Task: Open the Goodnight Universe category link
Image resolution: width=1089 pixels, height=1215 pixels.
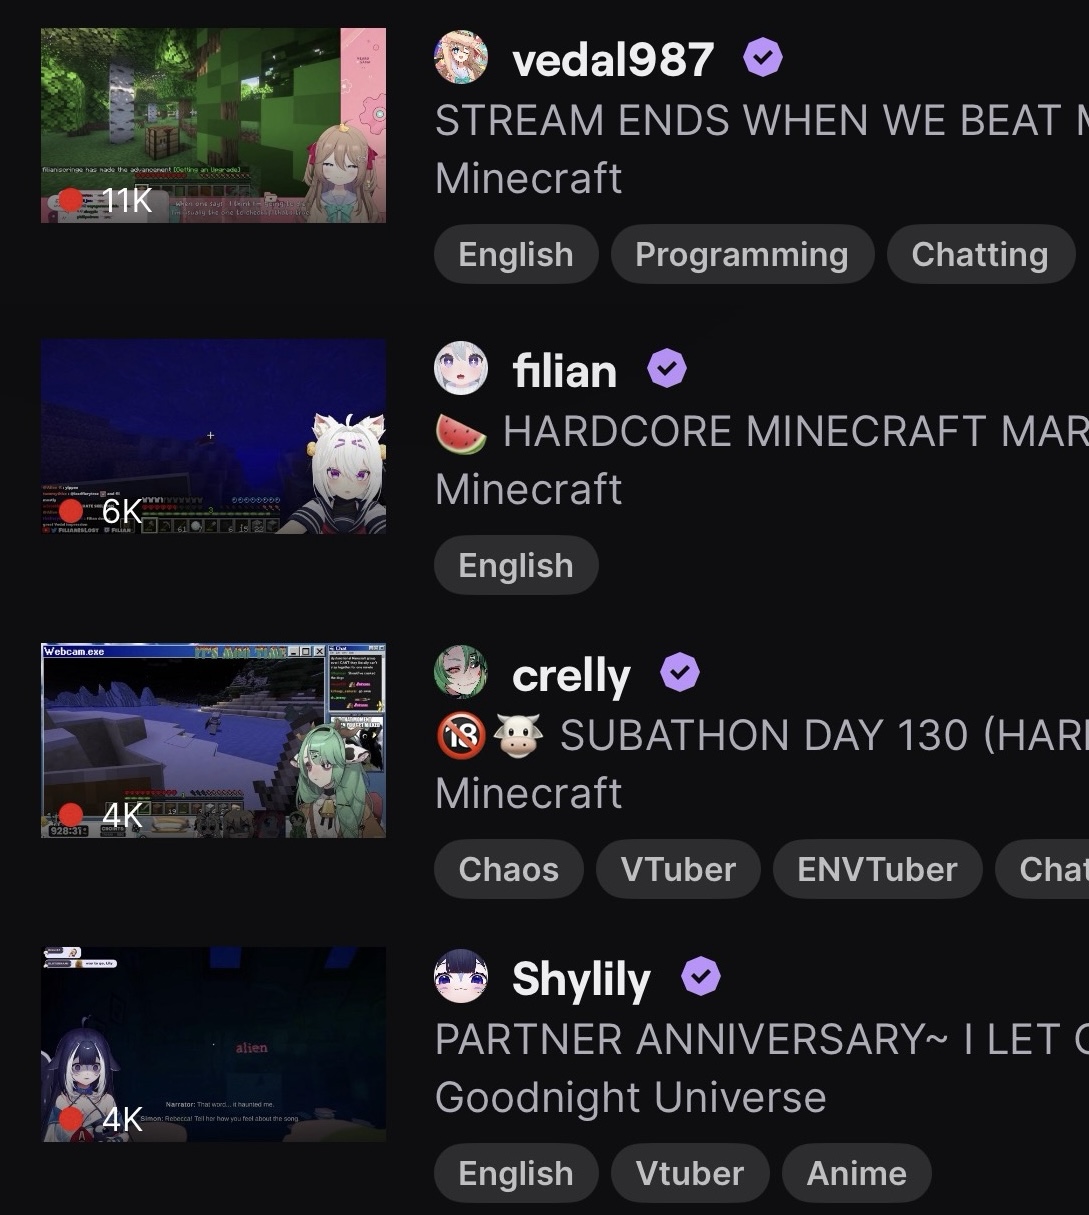Action: (x=631, y=1097)
